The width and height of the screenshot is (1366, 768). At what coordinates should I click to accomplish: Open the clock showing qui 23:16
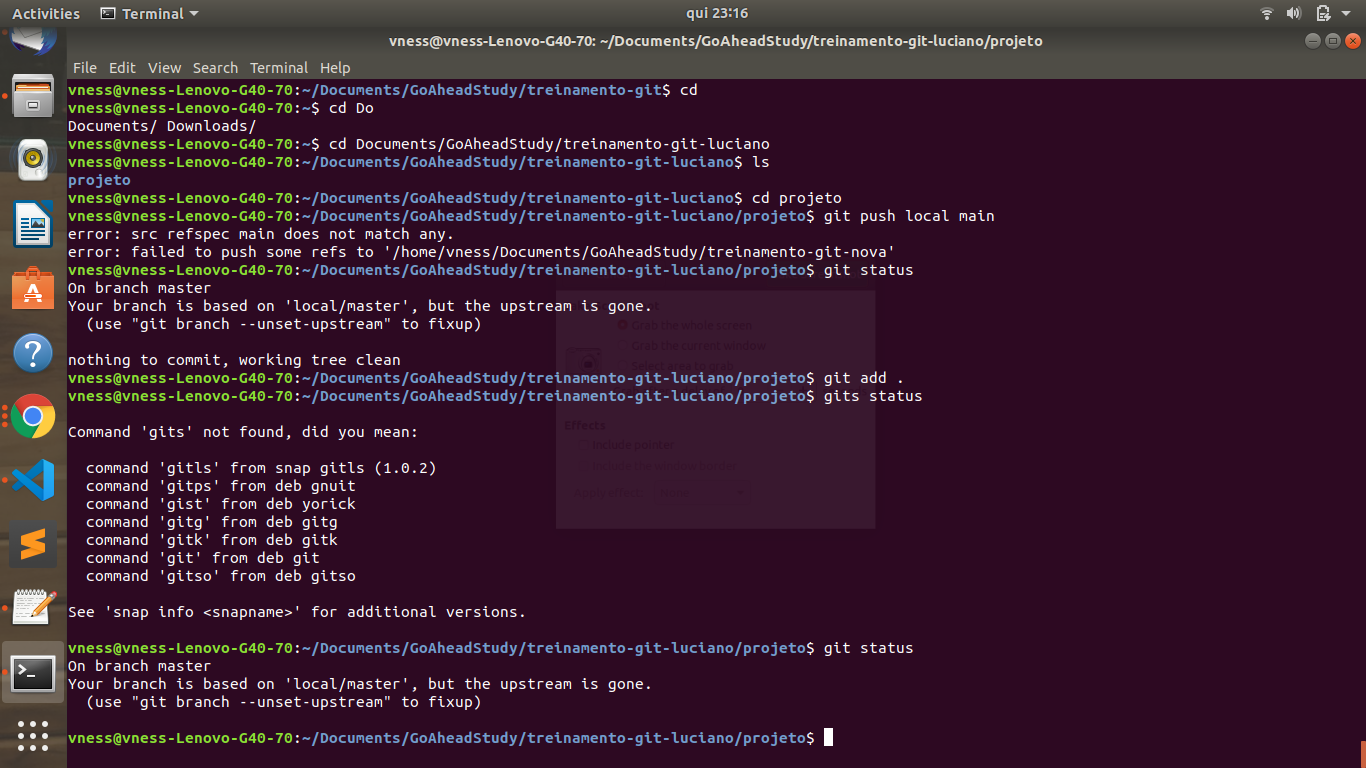point(717,13)
